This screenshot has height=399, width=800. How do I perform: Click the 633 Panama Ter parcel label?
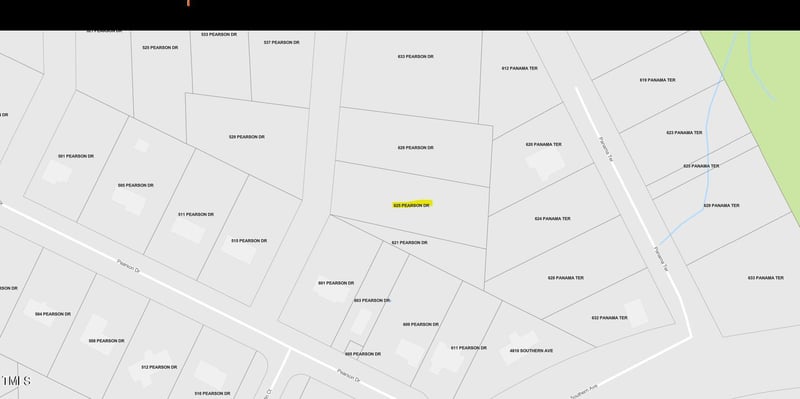point(765,278)
